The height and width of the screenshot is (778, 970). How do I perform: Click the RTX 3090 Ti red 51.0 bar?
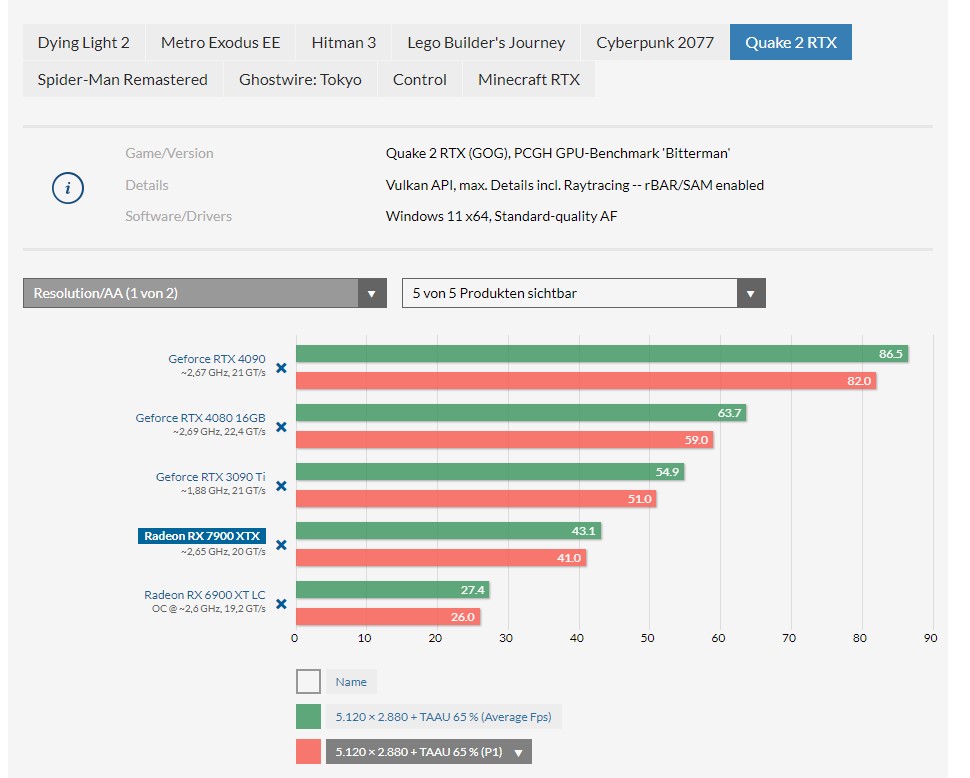coord(476,498)
